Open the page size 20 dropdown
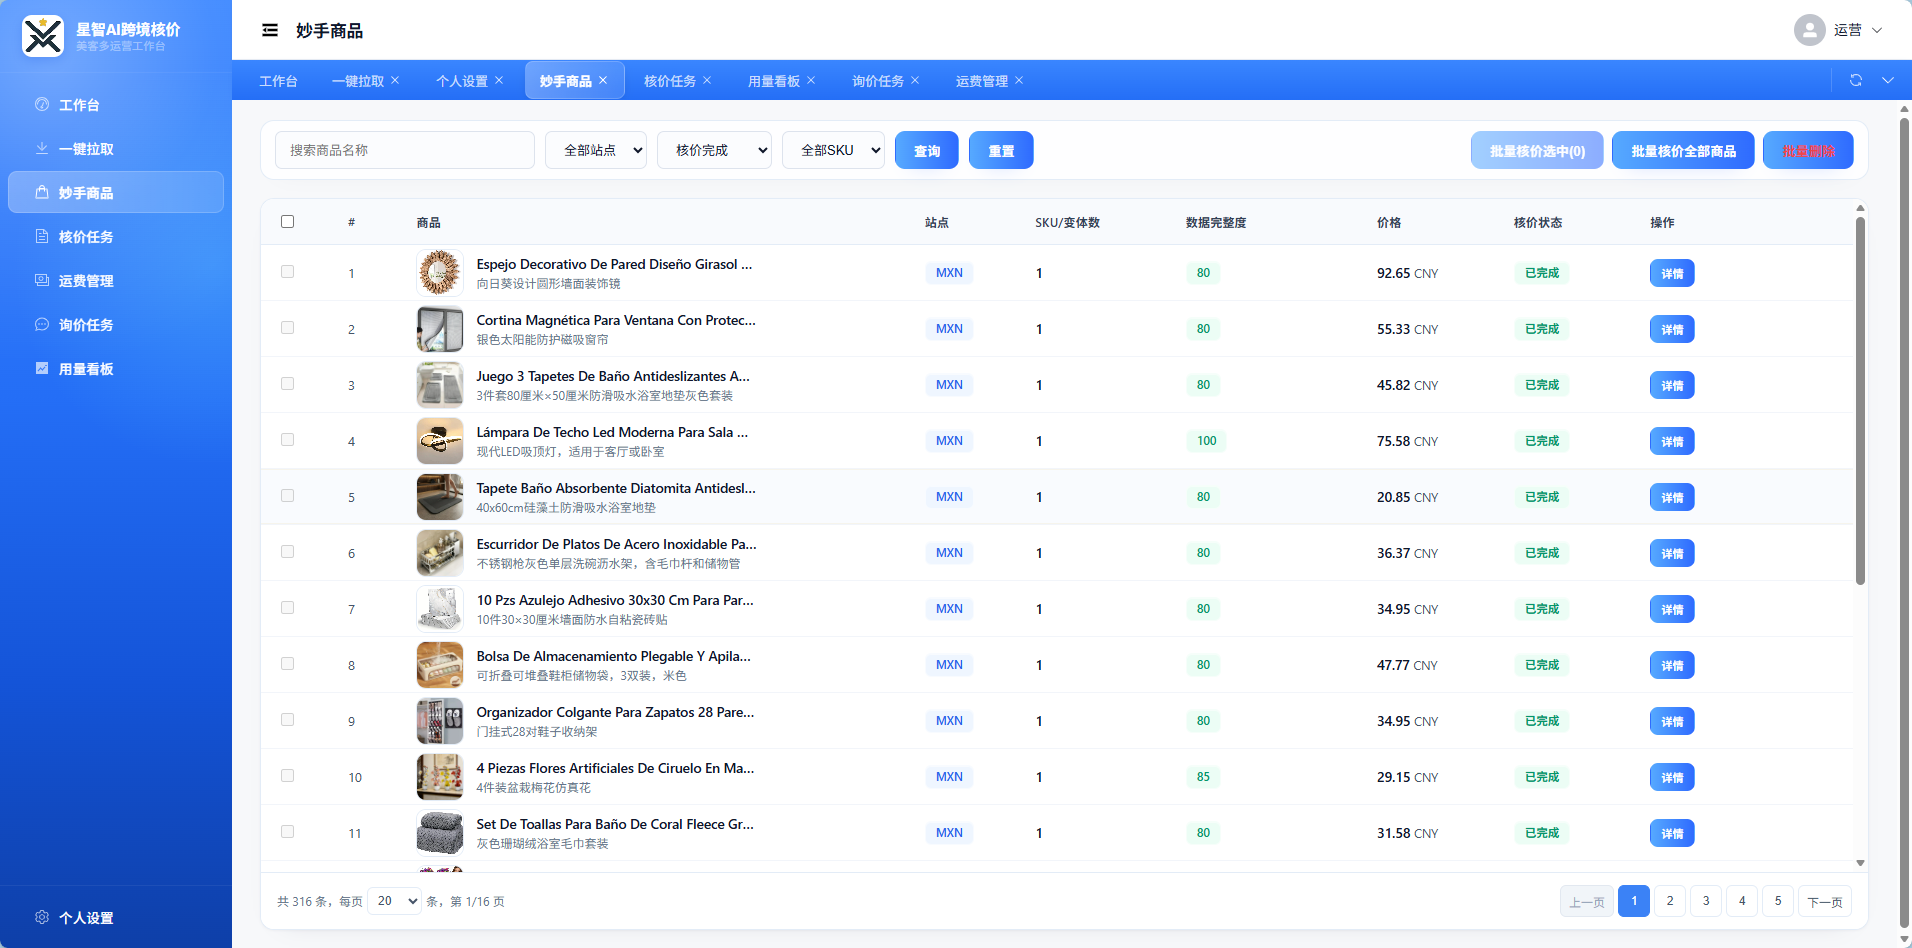This screenshot has width=1912, height=948. point(395,901)
